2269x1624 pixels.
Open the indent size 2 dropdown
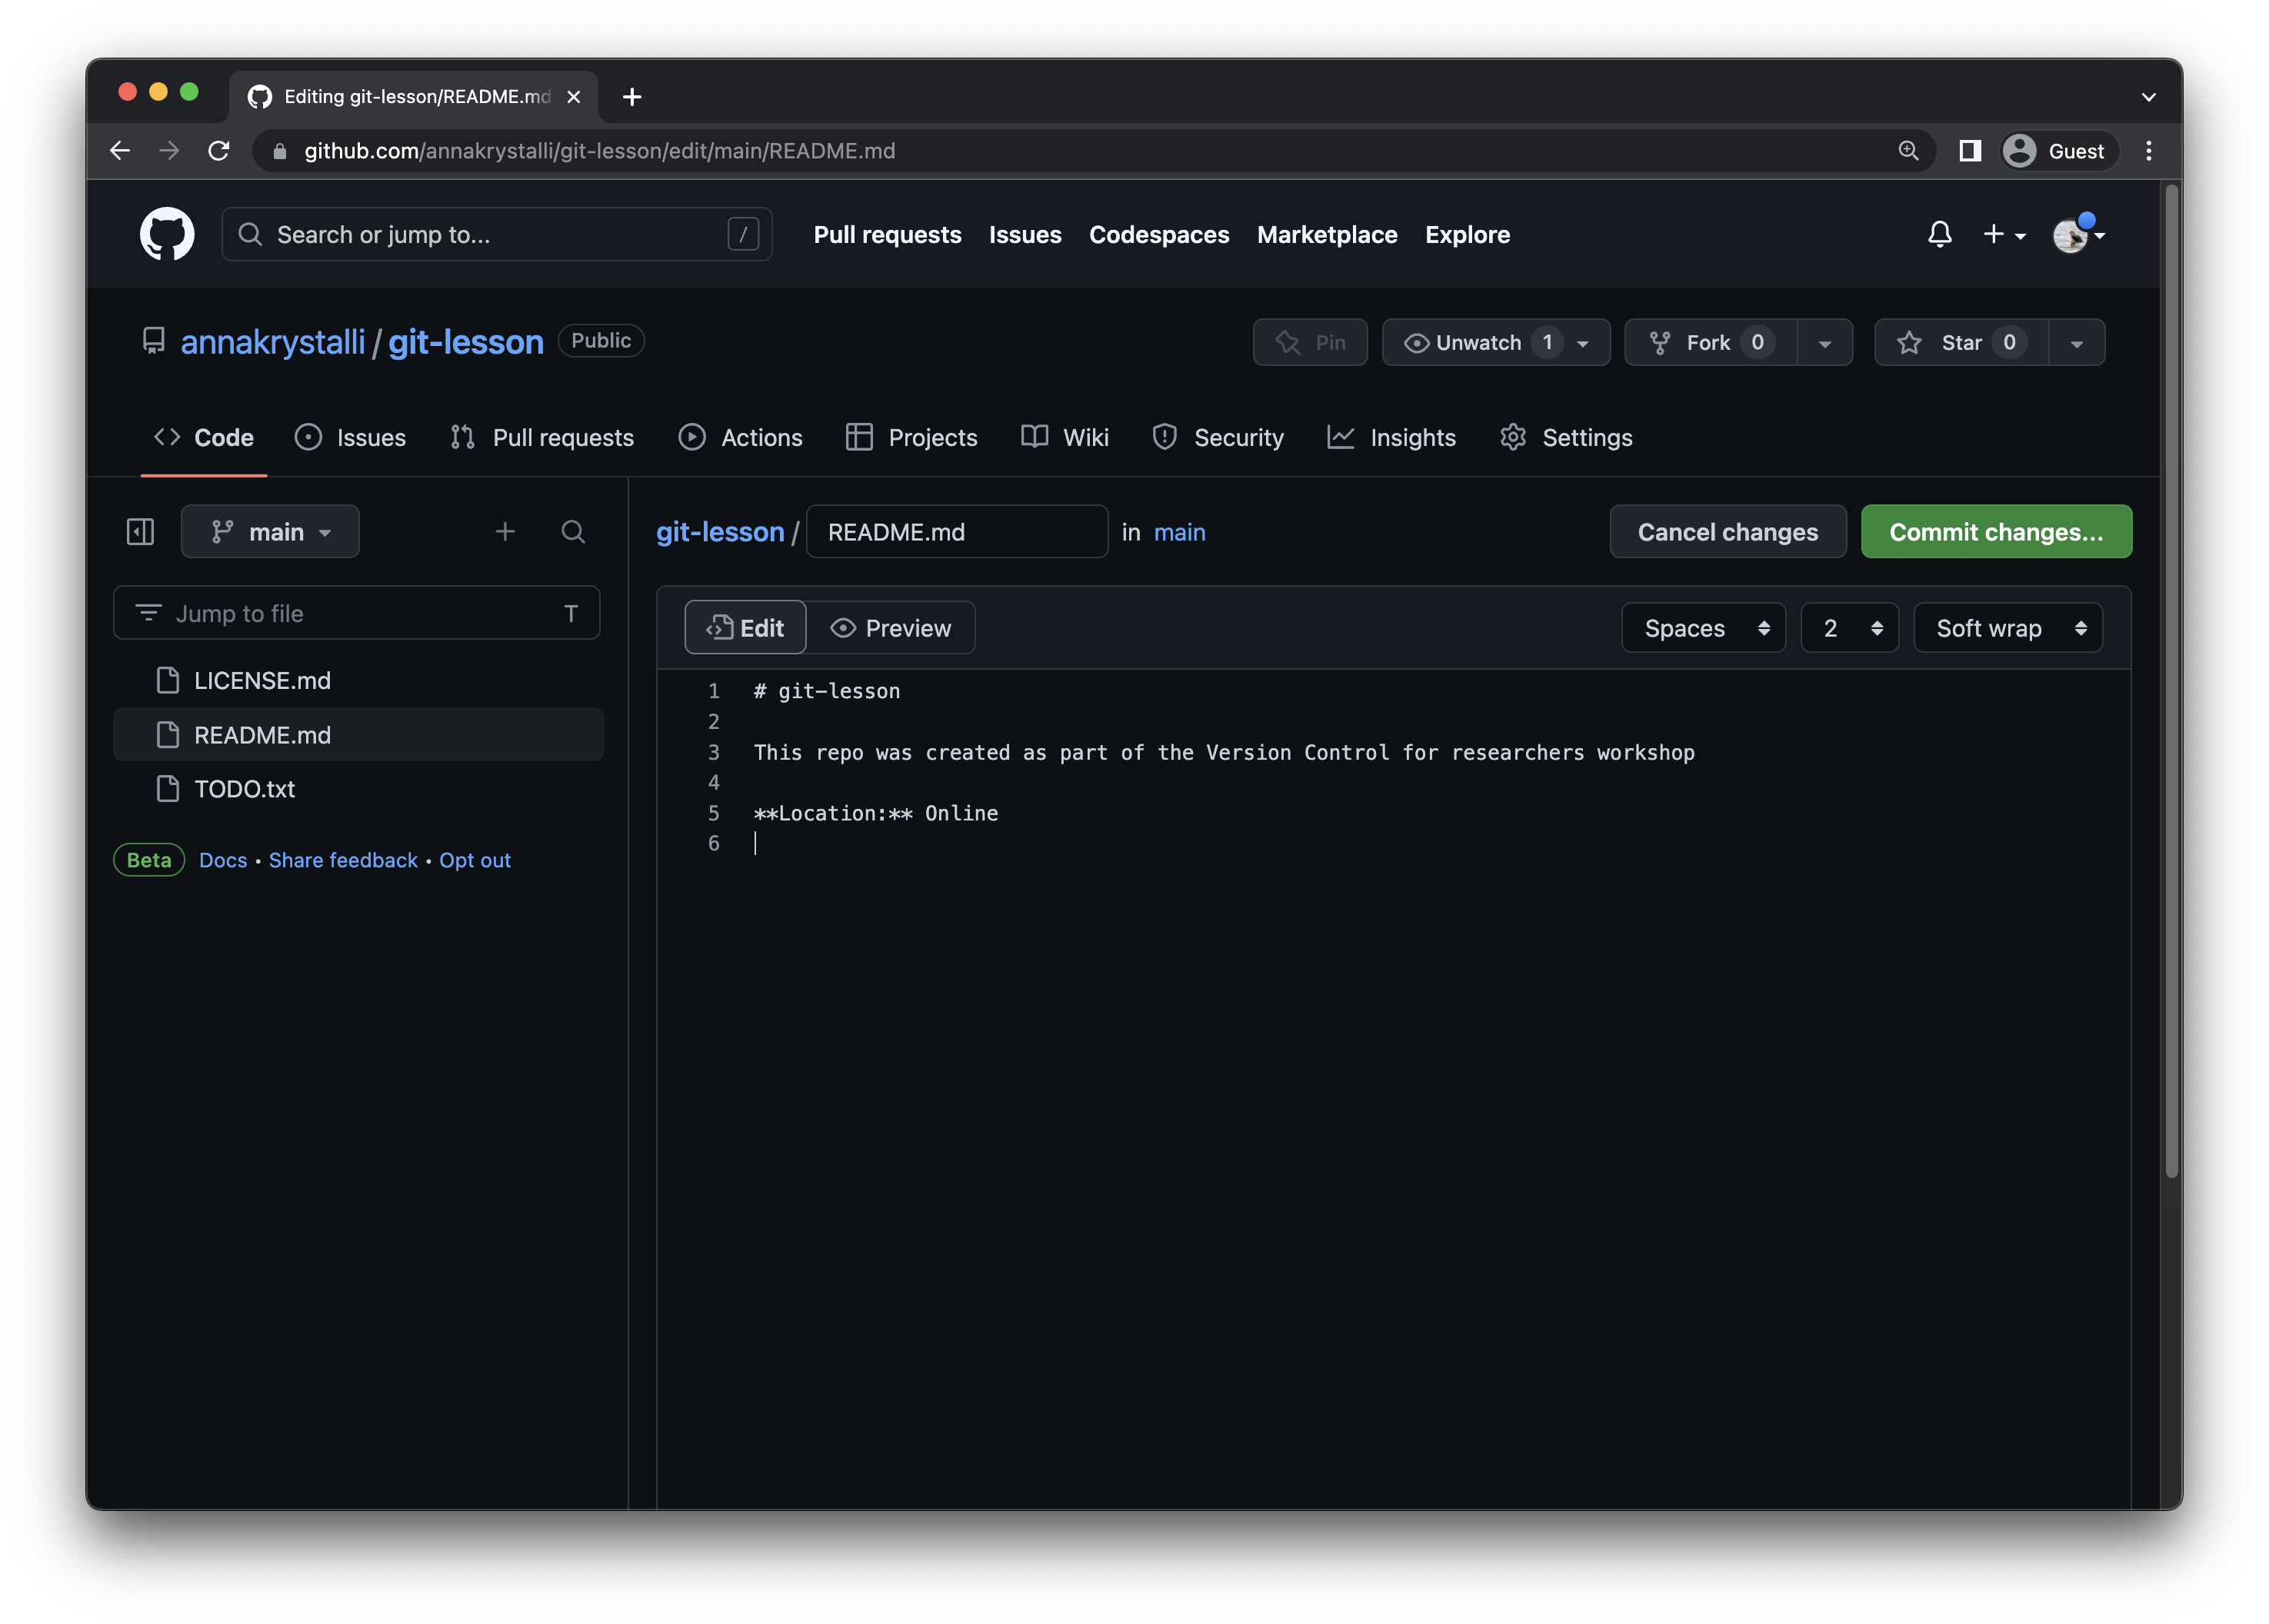click(x=1848, y=627)
